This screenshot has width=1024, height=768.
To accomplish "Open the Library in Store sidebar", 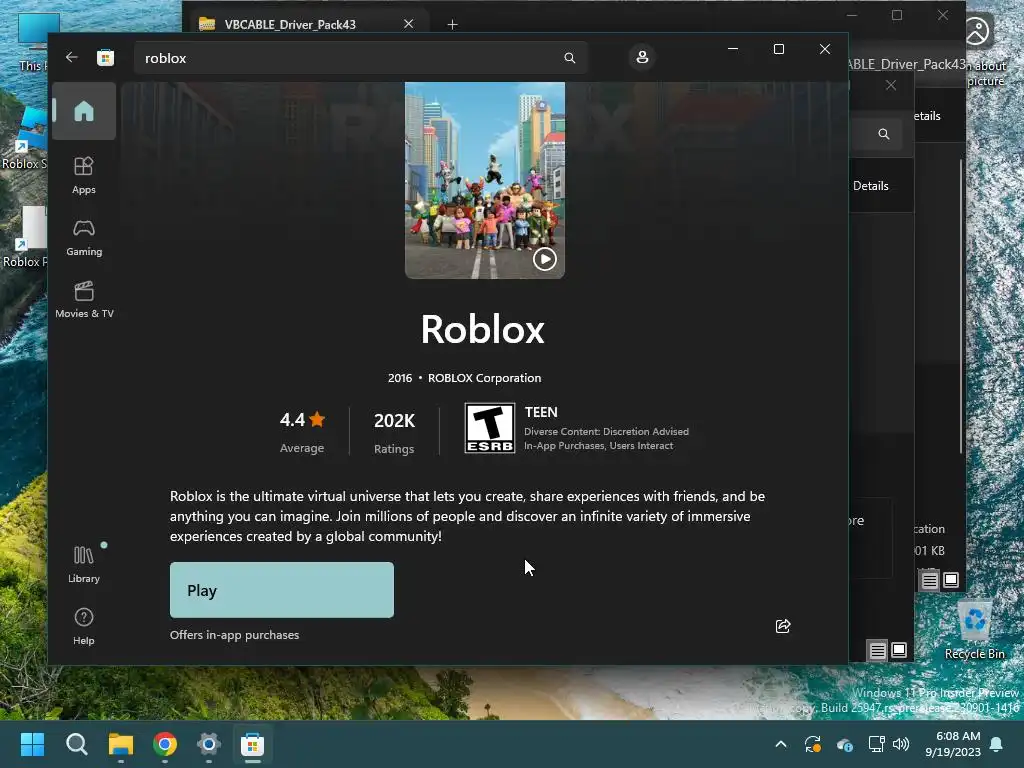I will pos(84,564).
